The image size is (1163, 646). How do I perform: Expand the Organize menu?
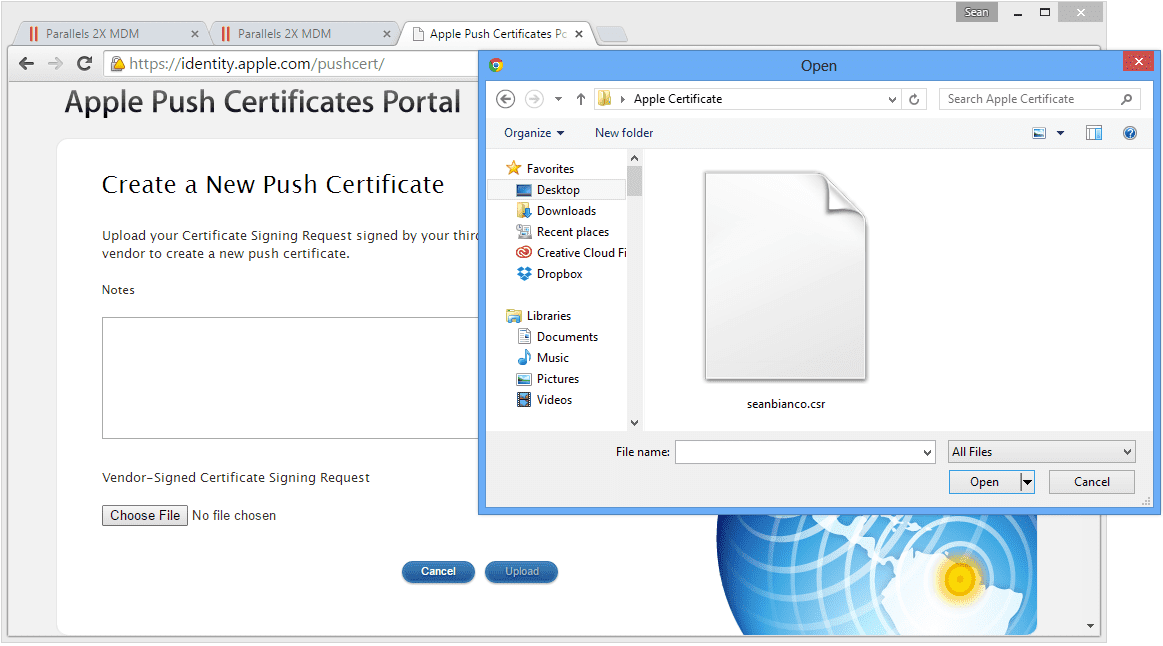click(534, 133)
